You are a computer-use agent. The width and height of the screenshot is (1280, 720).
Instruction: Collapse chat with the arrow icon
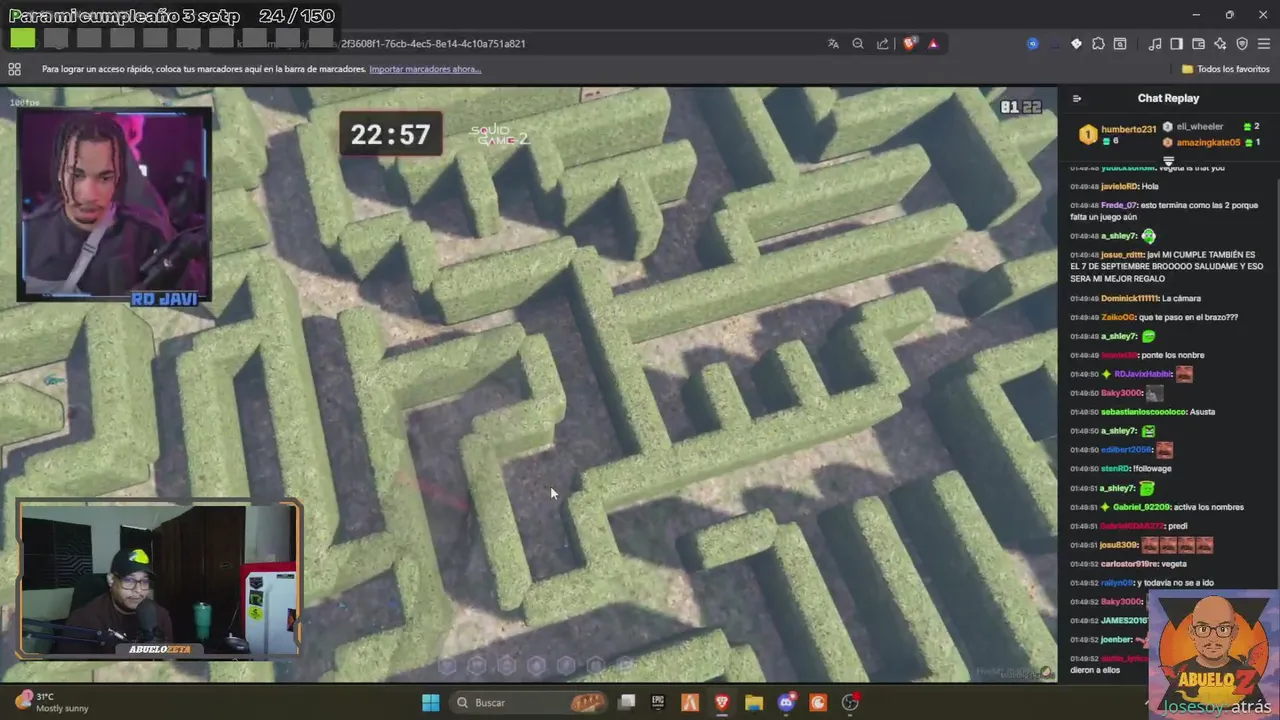1077,98
